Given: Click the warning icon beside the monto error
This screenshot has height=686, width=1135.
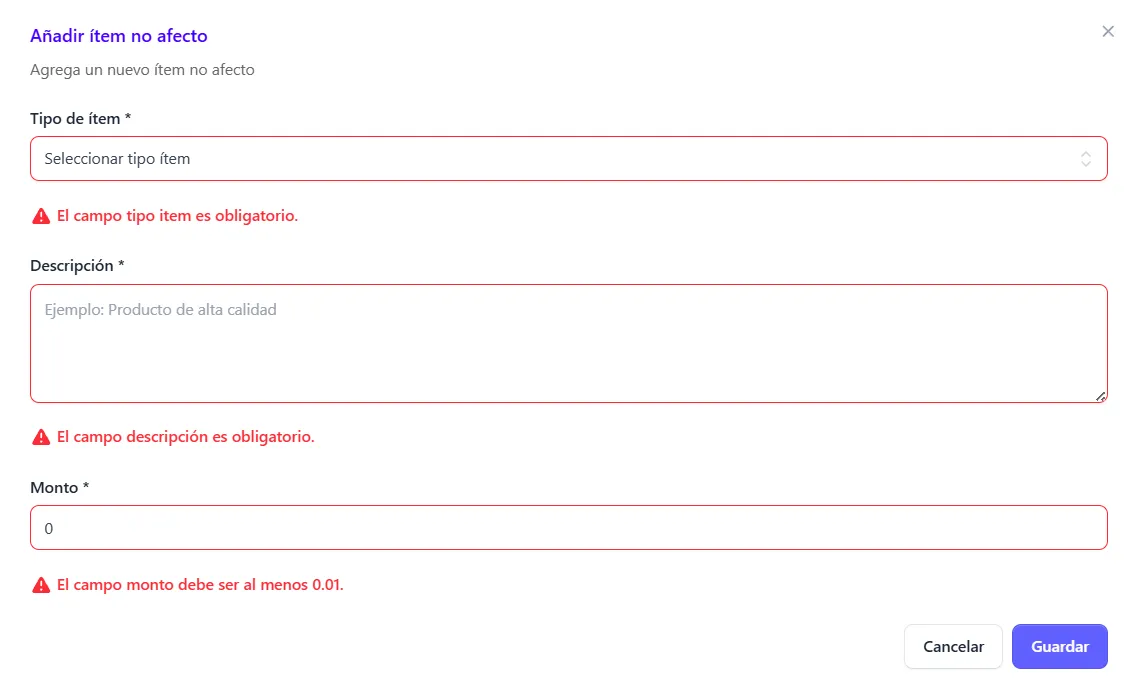Looking at the screenshot, I should [41, 585].
